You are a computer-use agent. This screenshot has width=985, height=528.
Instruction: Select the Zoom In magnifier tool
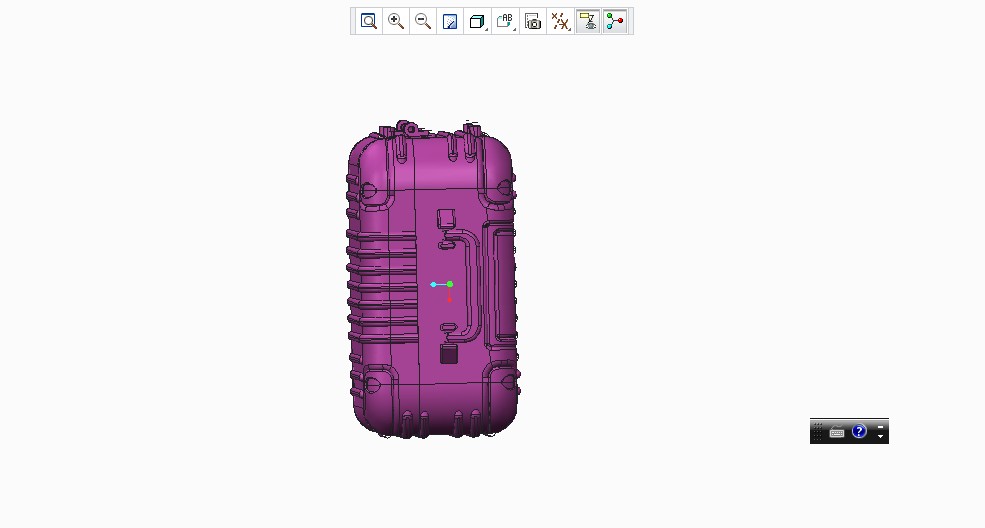pyautogui.click(x=396, y=21)
